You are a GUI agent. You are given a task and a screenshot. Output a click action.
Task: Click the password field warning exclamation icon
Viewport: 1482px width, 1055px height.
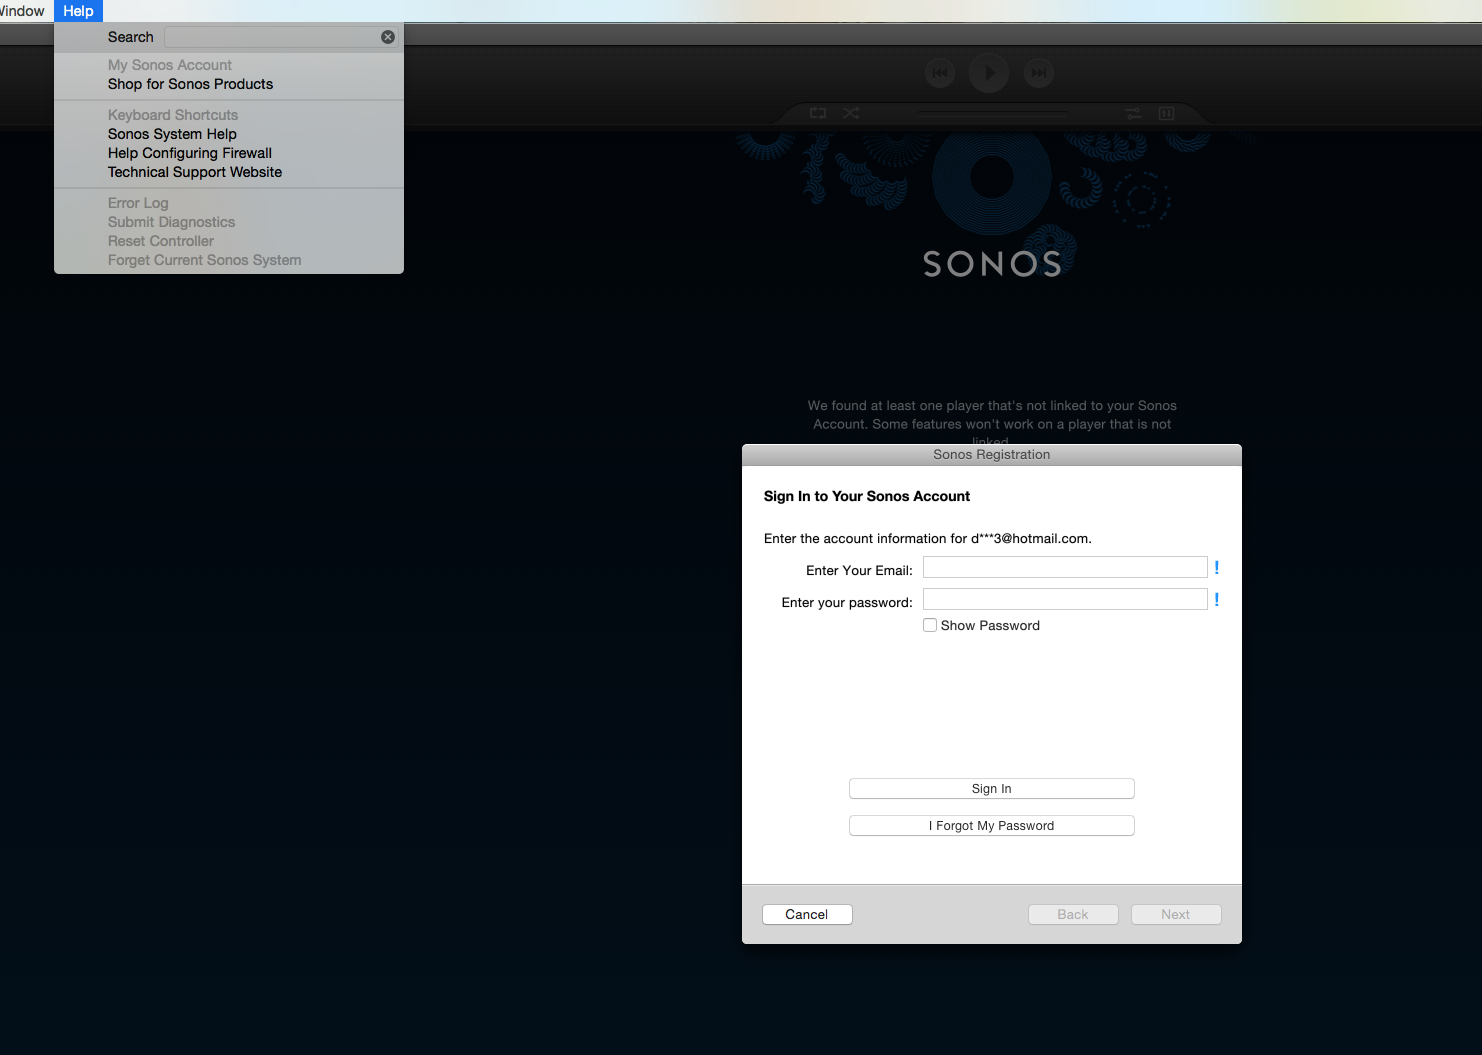point(1217,600)
